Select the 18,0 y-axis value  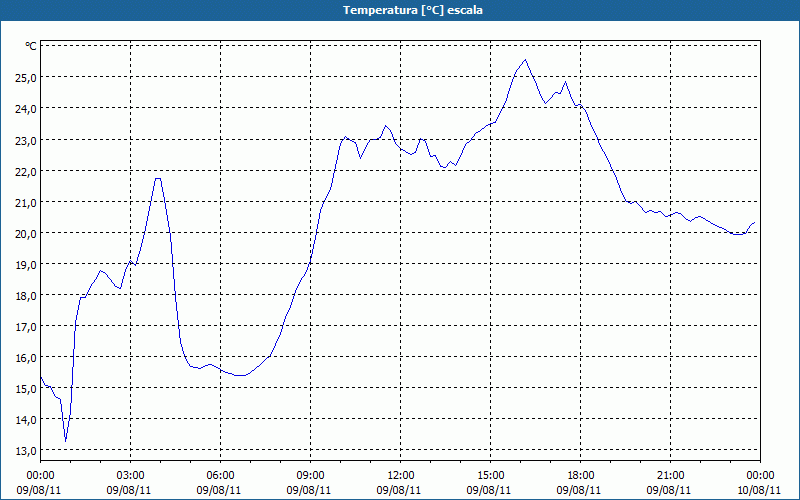coord(26,295)
